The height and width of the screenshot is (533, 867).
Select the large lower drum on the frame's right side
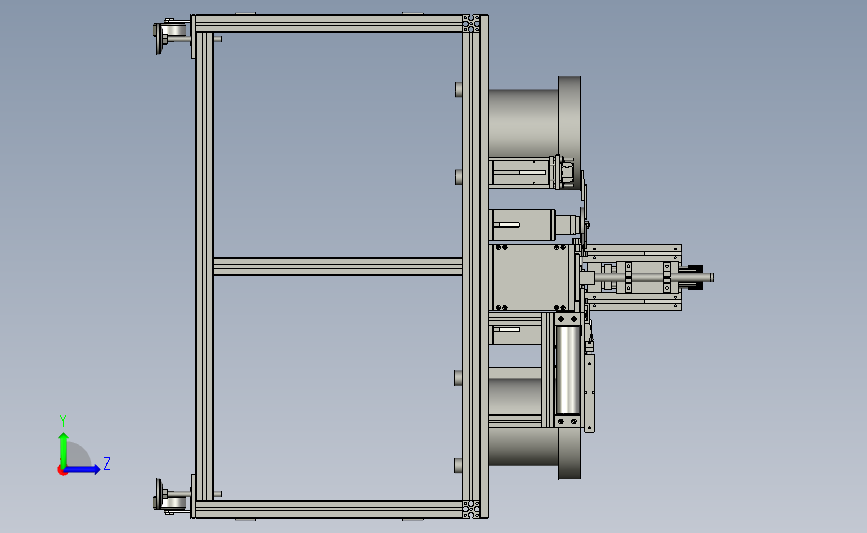pyautogui.click(x=534, y=451)
